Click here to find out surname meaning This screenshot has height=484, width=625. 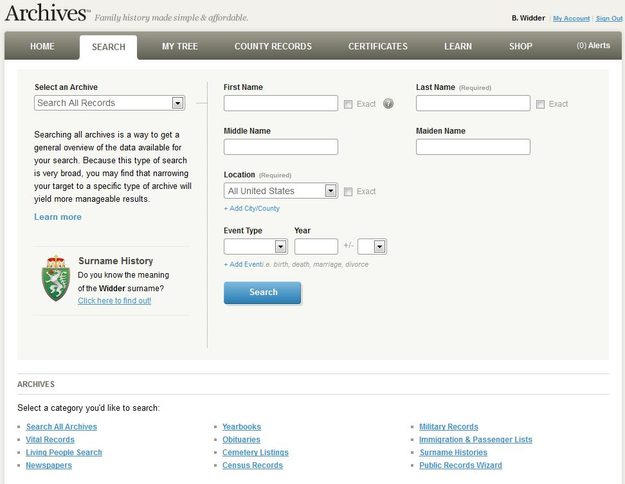[114, 301]
